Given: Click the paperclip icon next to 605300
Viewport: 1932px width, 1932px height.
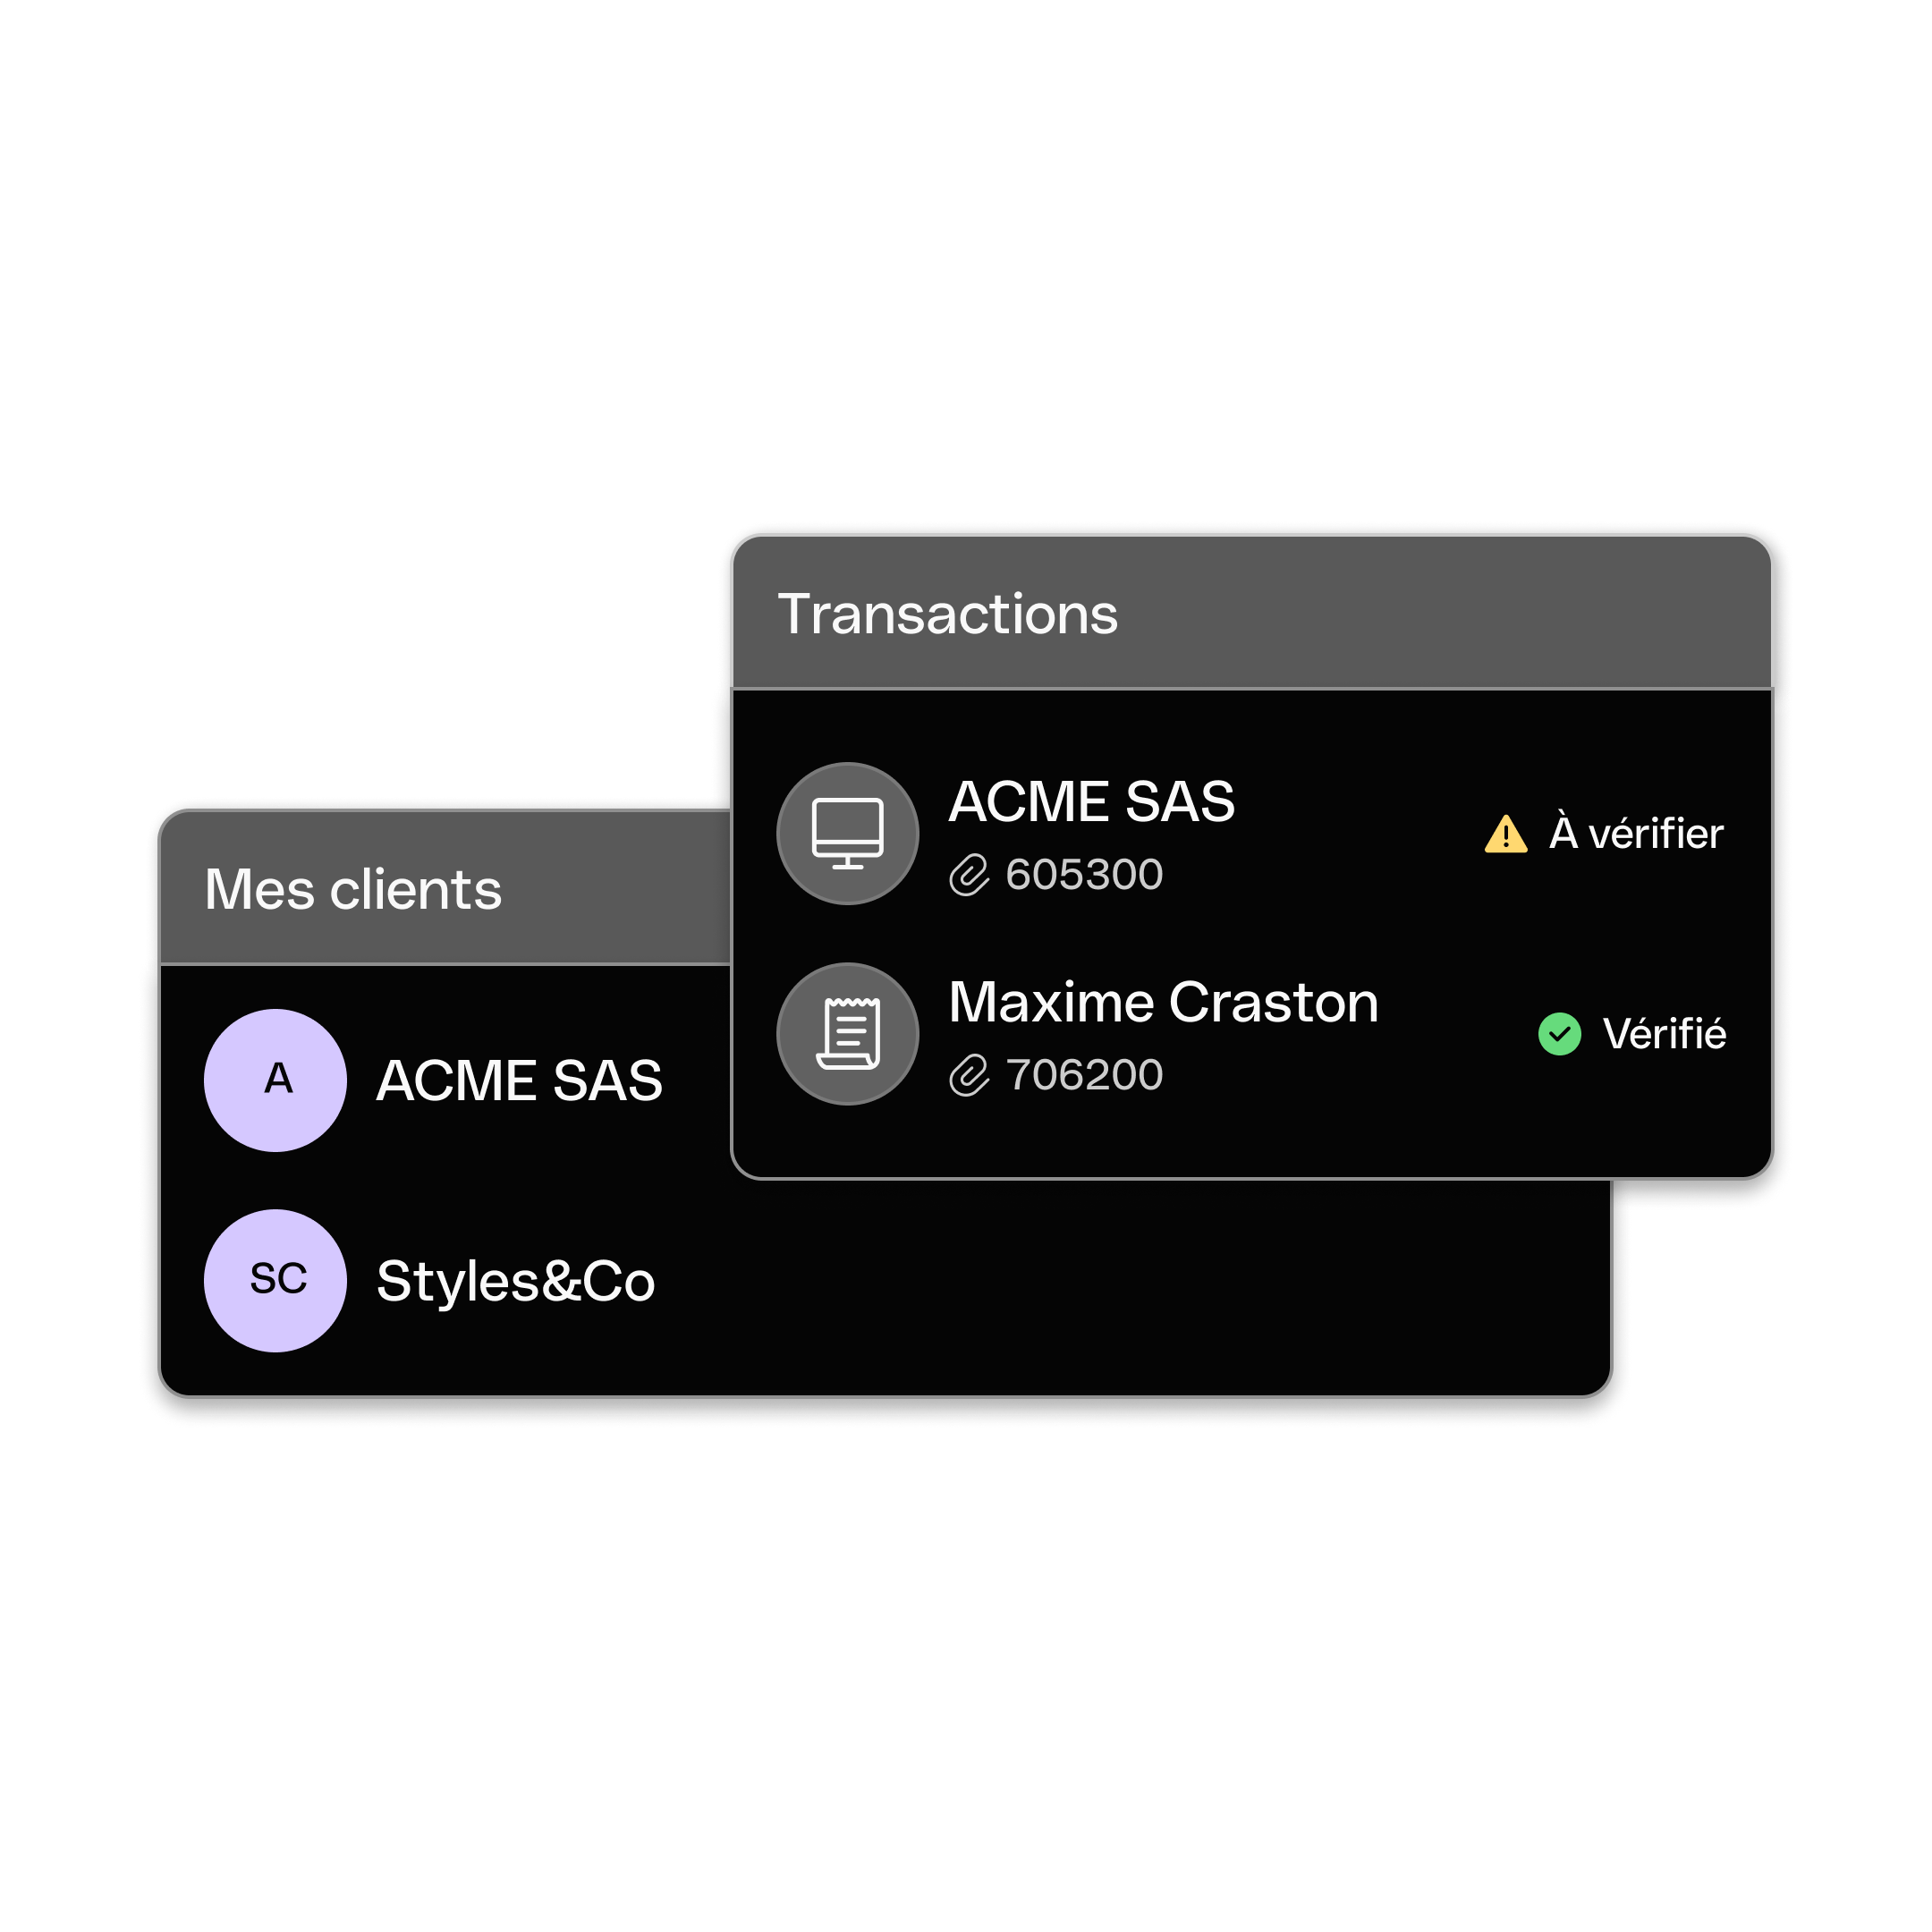Looking at the screenshot, I should tap(968, 874).
